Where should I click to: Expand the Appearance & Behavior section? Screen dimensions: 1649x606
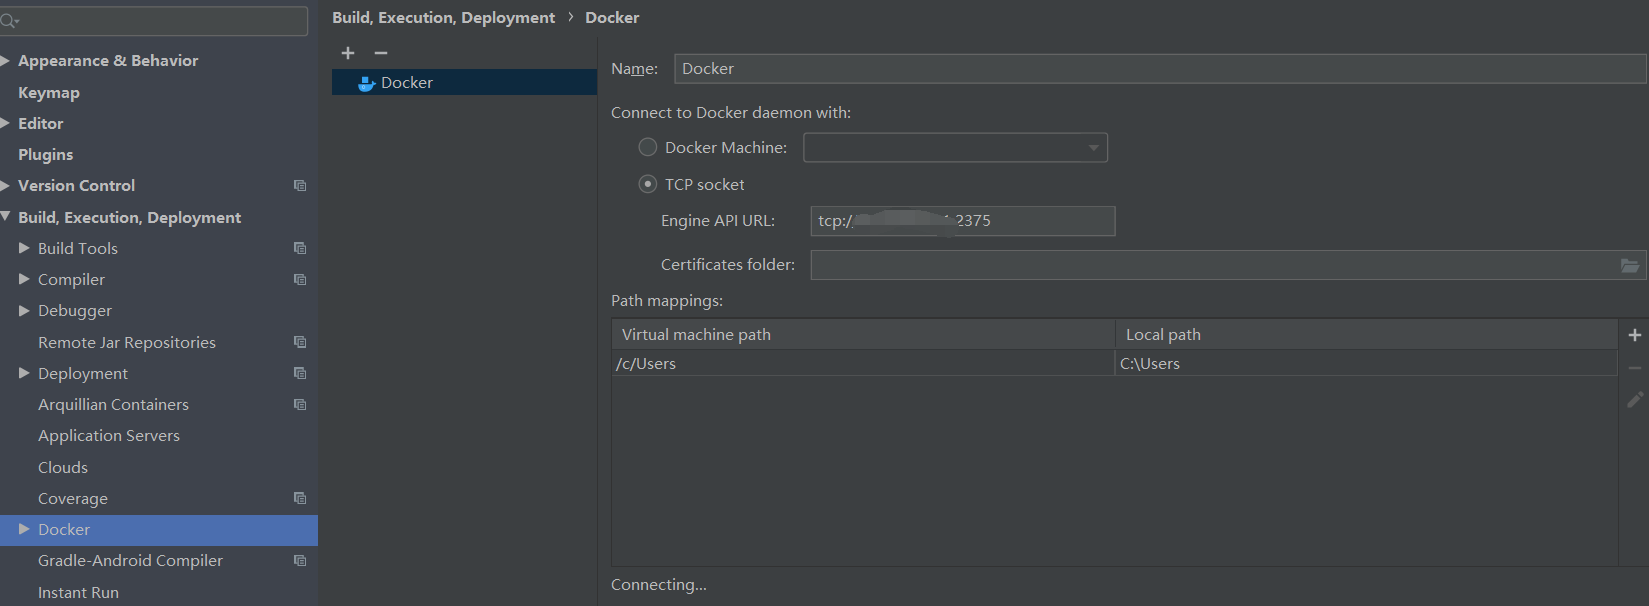tap(6, 61)
